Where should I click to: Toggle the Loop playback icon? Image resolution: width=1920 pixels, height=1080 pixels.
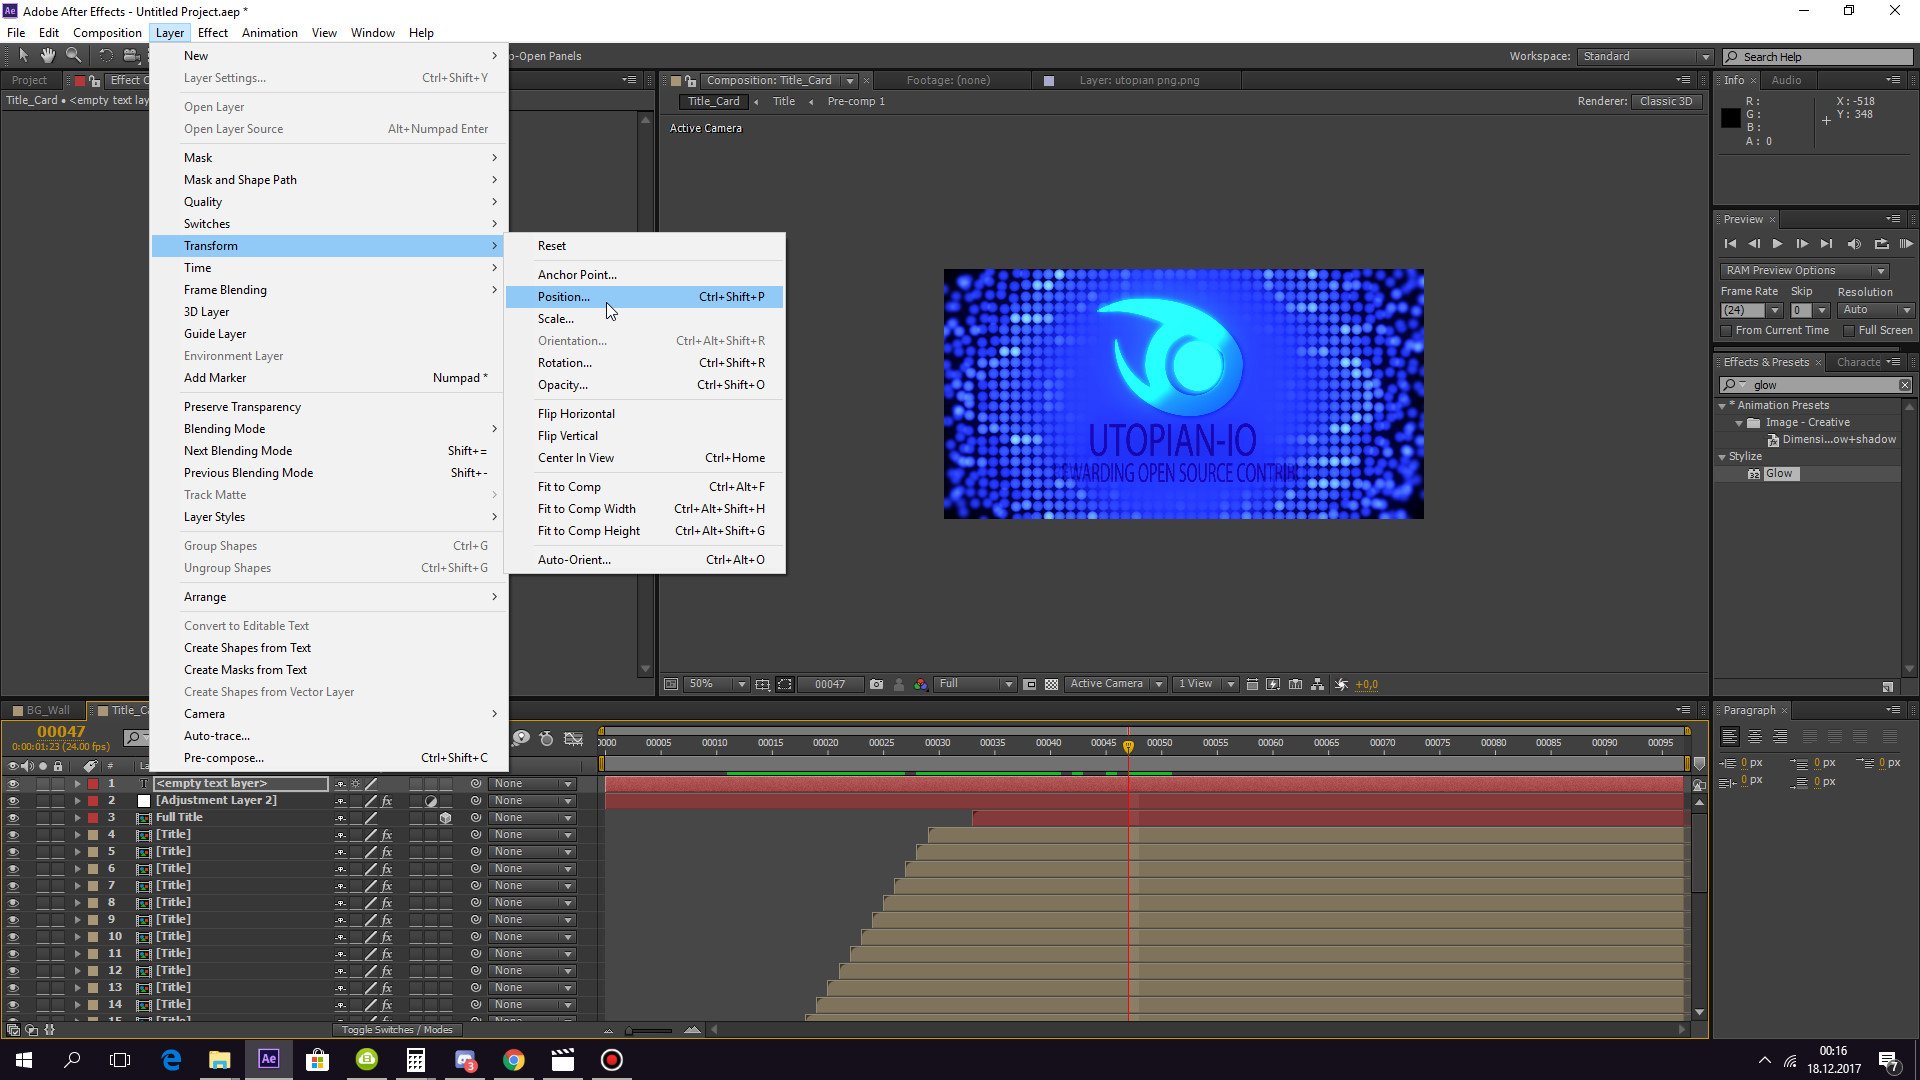1881,244
